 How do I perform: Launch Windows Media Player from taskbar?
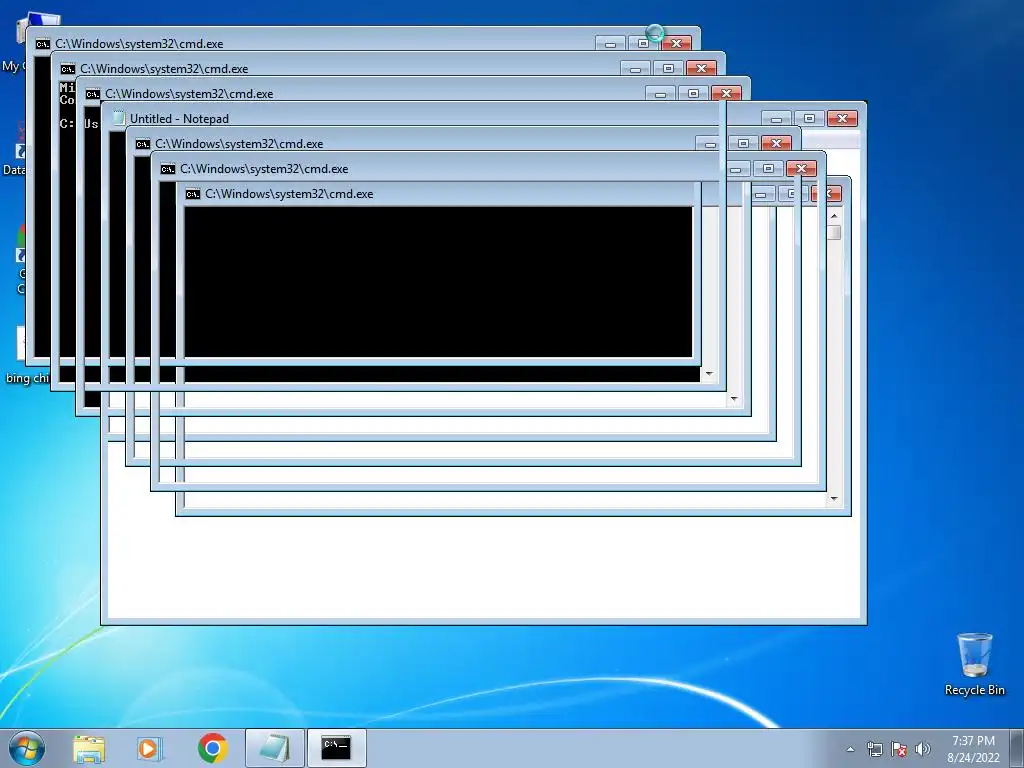pyautogui.click(x=150, y=748)
